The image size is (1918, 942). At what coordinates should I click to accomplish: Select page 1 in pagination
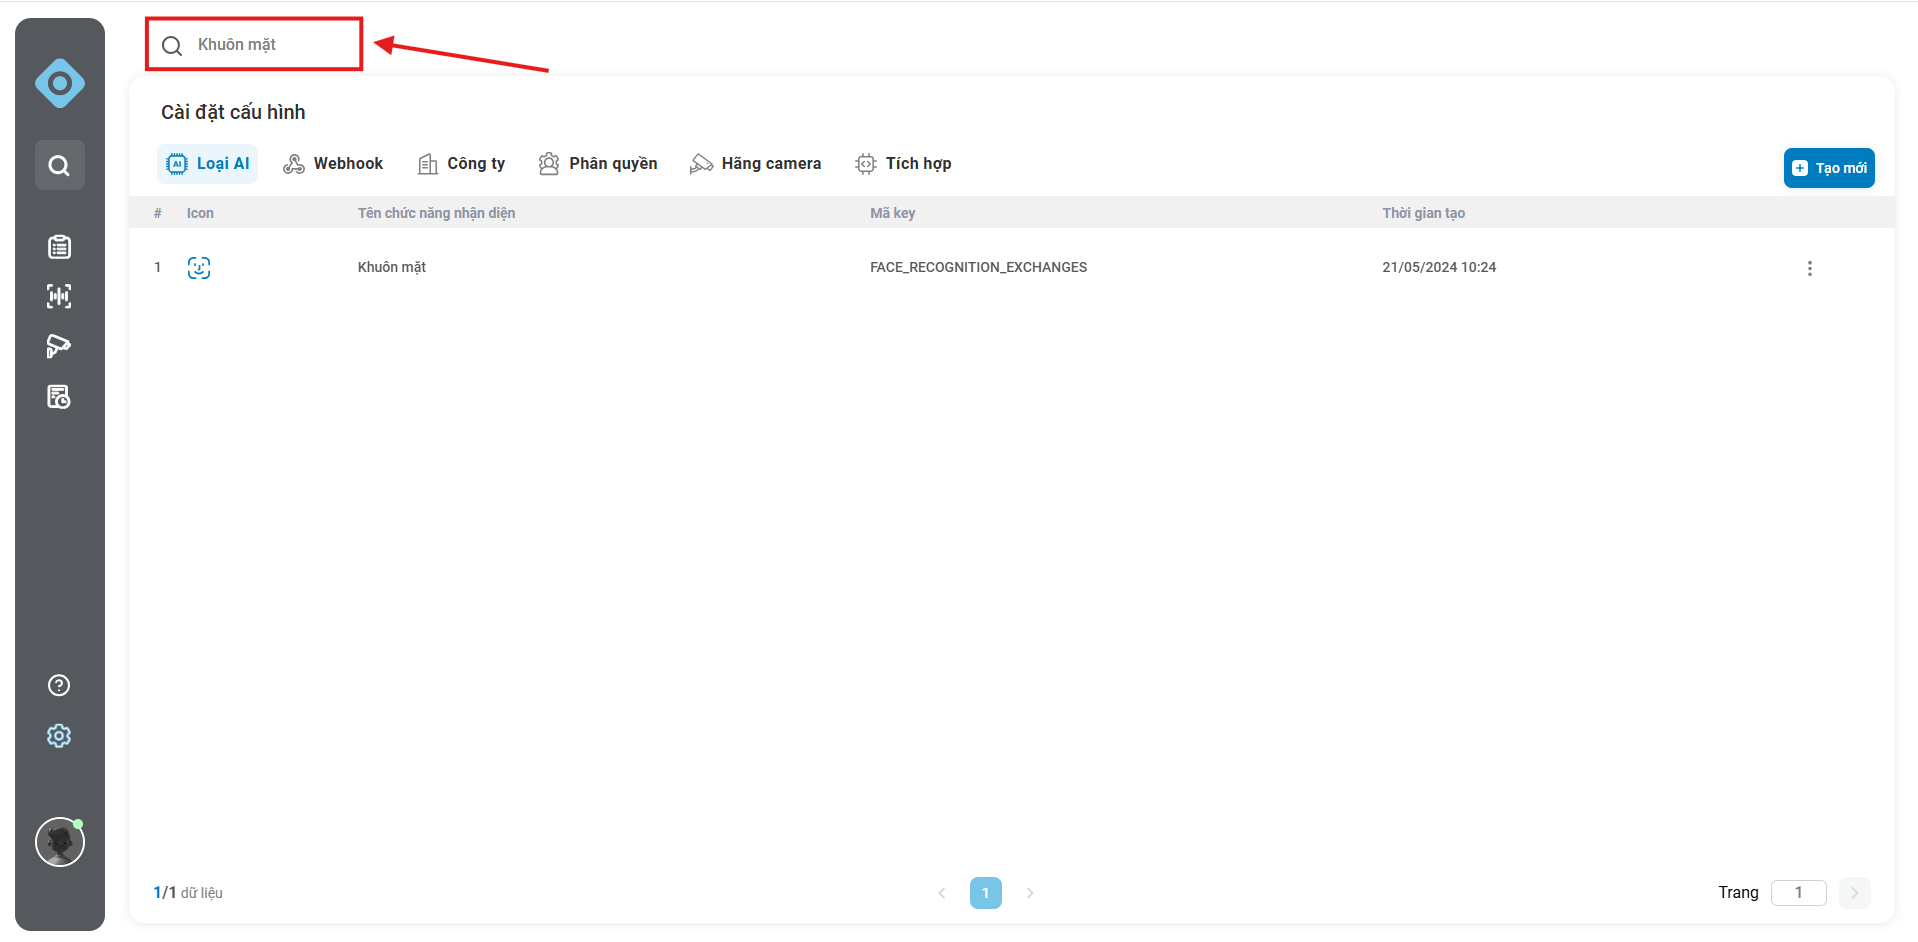986,893
